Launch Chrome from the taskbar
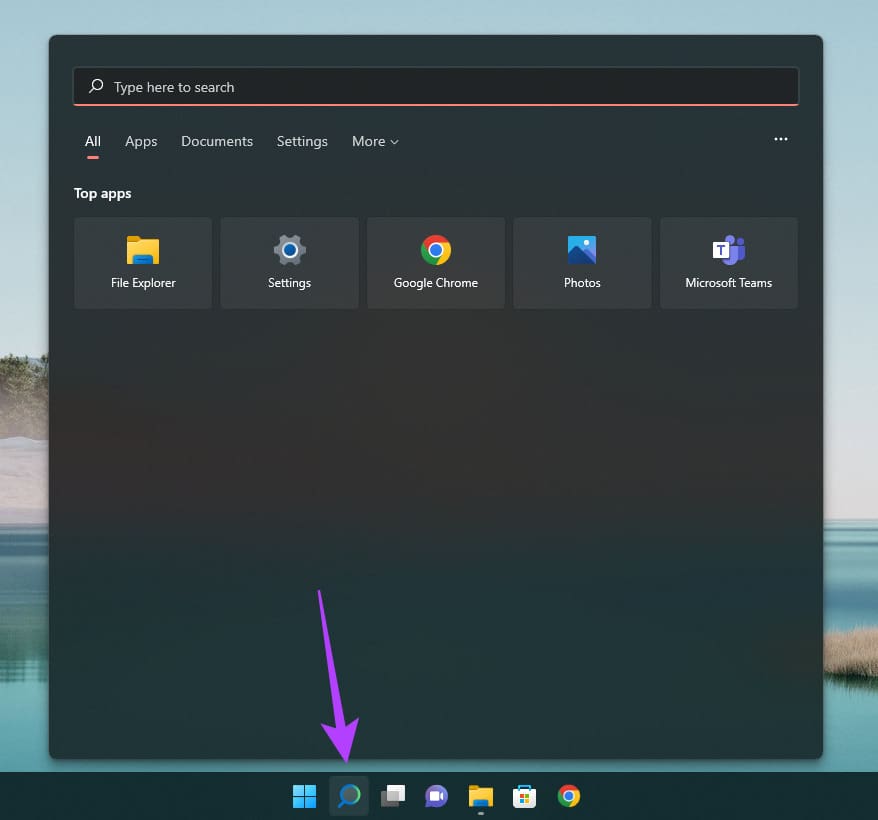Screen dimensions: 878x820 [x=568, y=796]
